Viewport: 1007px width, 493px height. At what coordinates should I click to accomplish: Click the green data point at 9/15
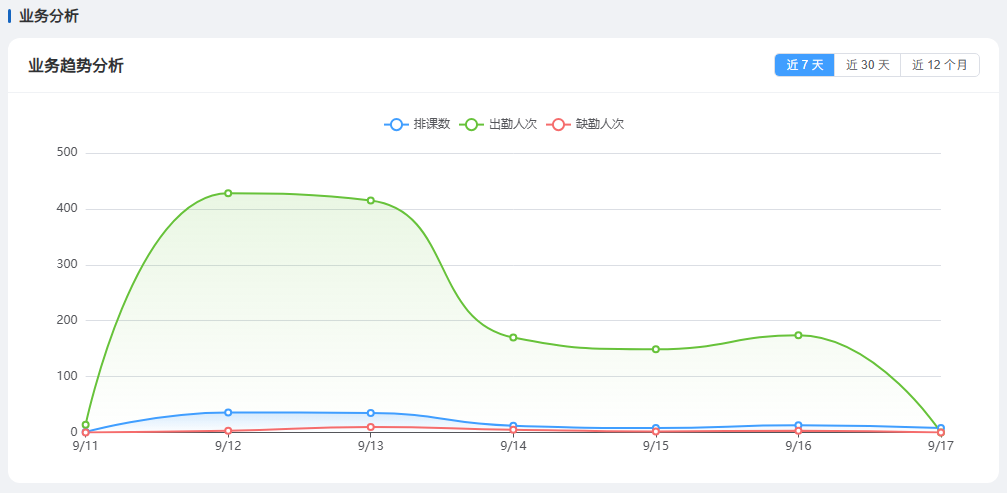click(656, 349)
